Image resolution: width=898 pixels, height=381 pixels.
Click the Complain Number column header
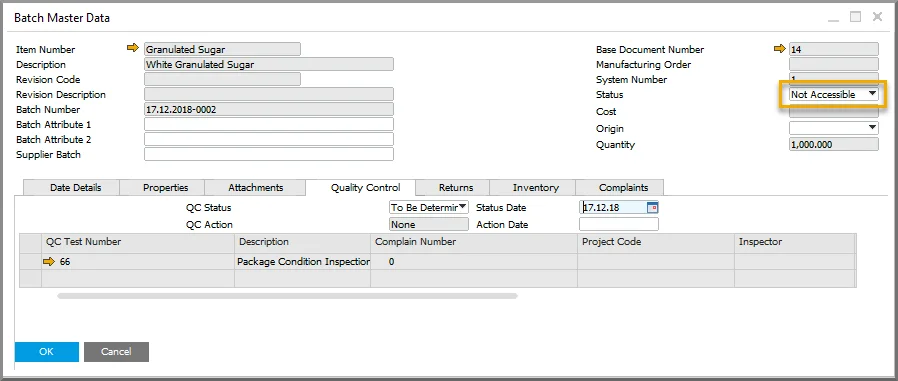tap(474, 242)
